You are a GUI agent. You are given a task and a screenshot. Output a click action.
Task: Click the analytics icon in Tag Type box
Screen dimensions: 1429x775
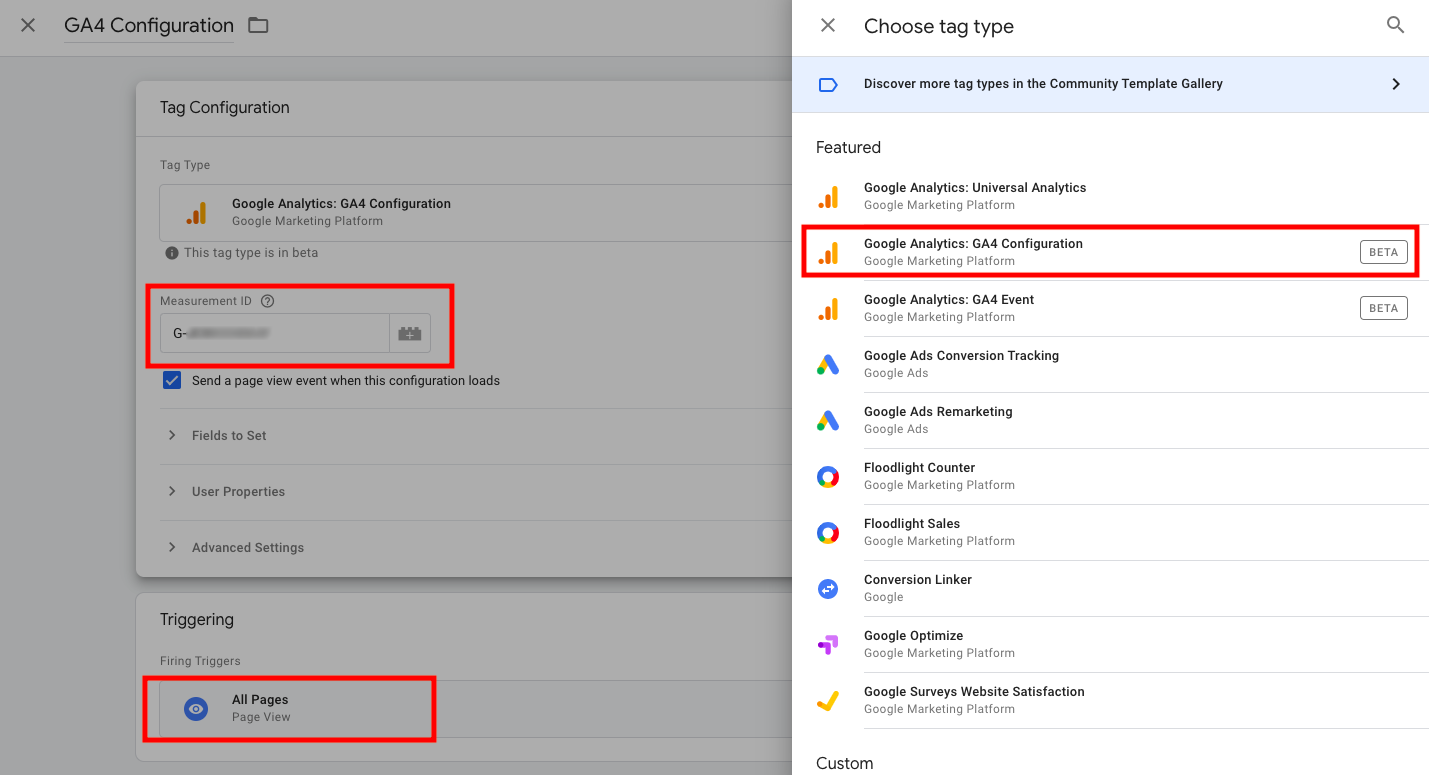tap(196, 213)
